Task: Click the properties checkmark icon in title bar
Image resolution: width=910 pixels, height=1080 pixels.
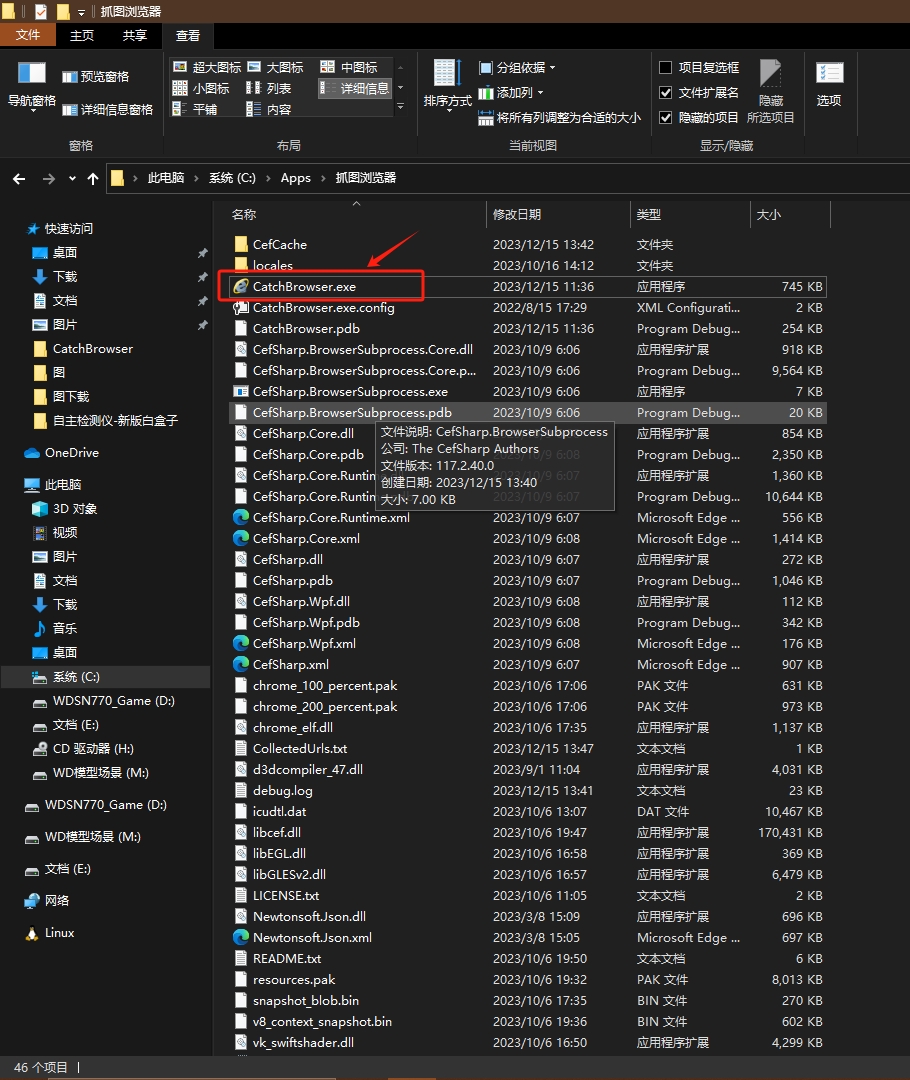Action: pos(41,12)
